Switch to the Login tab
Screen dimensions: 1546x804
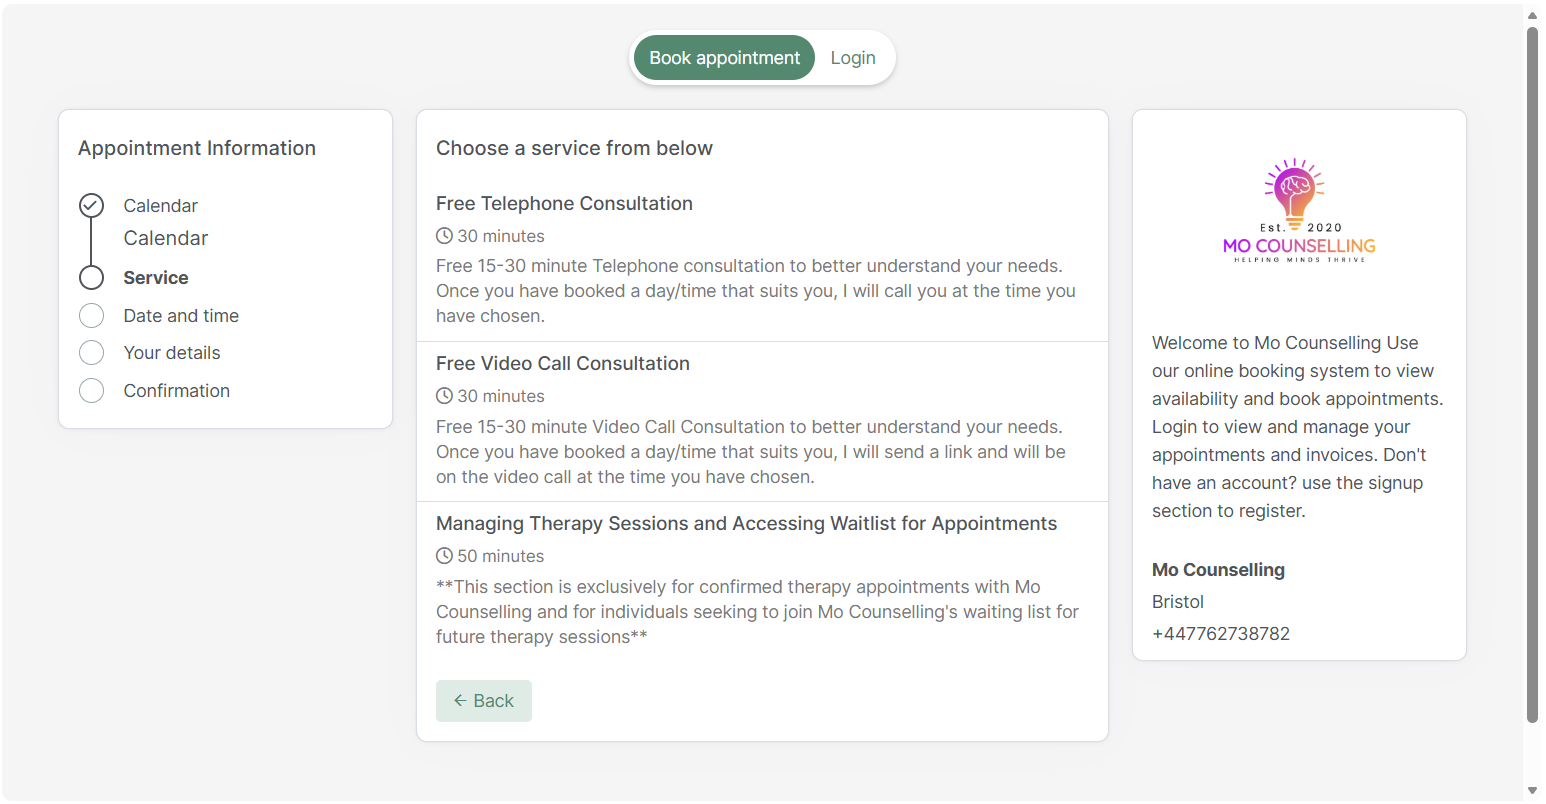coord(853,58)
